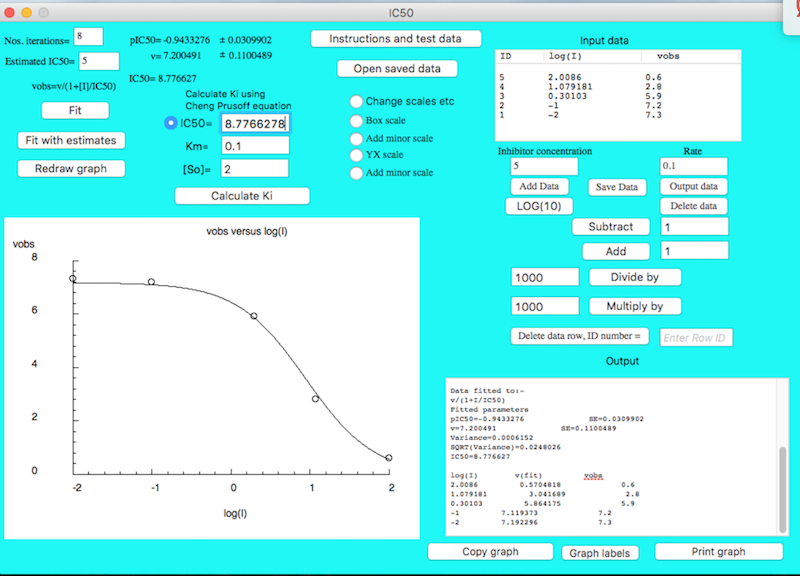Open Graph labels settings
This screenshot has width=800, height=576.
(x=600, y=553)
